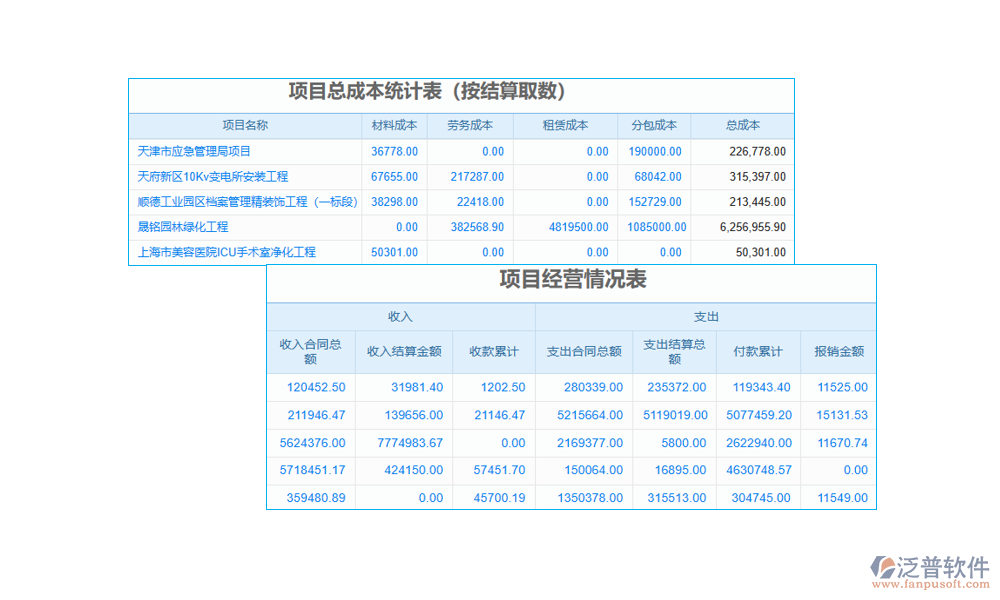The width and height of the screenshot is (1000, 600).
Task: Open the 上海市美容医院ICU手术室净化工程 project
Action: [x=227, y=251]
